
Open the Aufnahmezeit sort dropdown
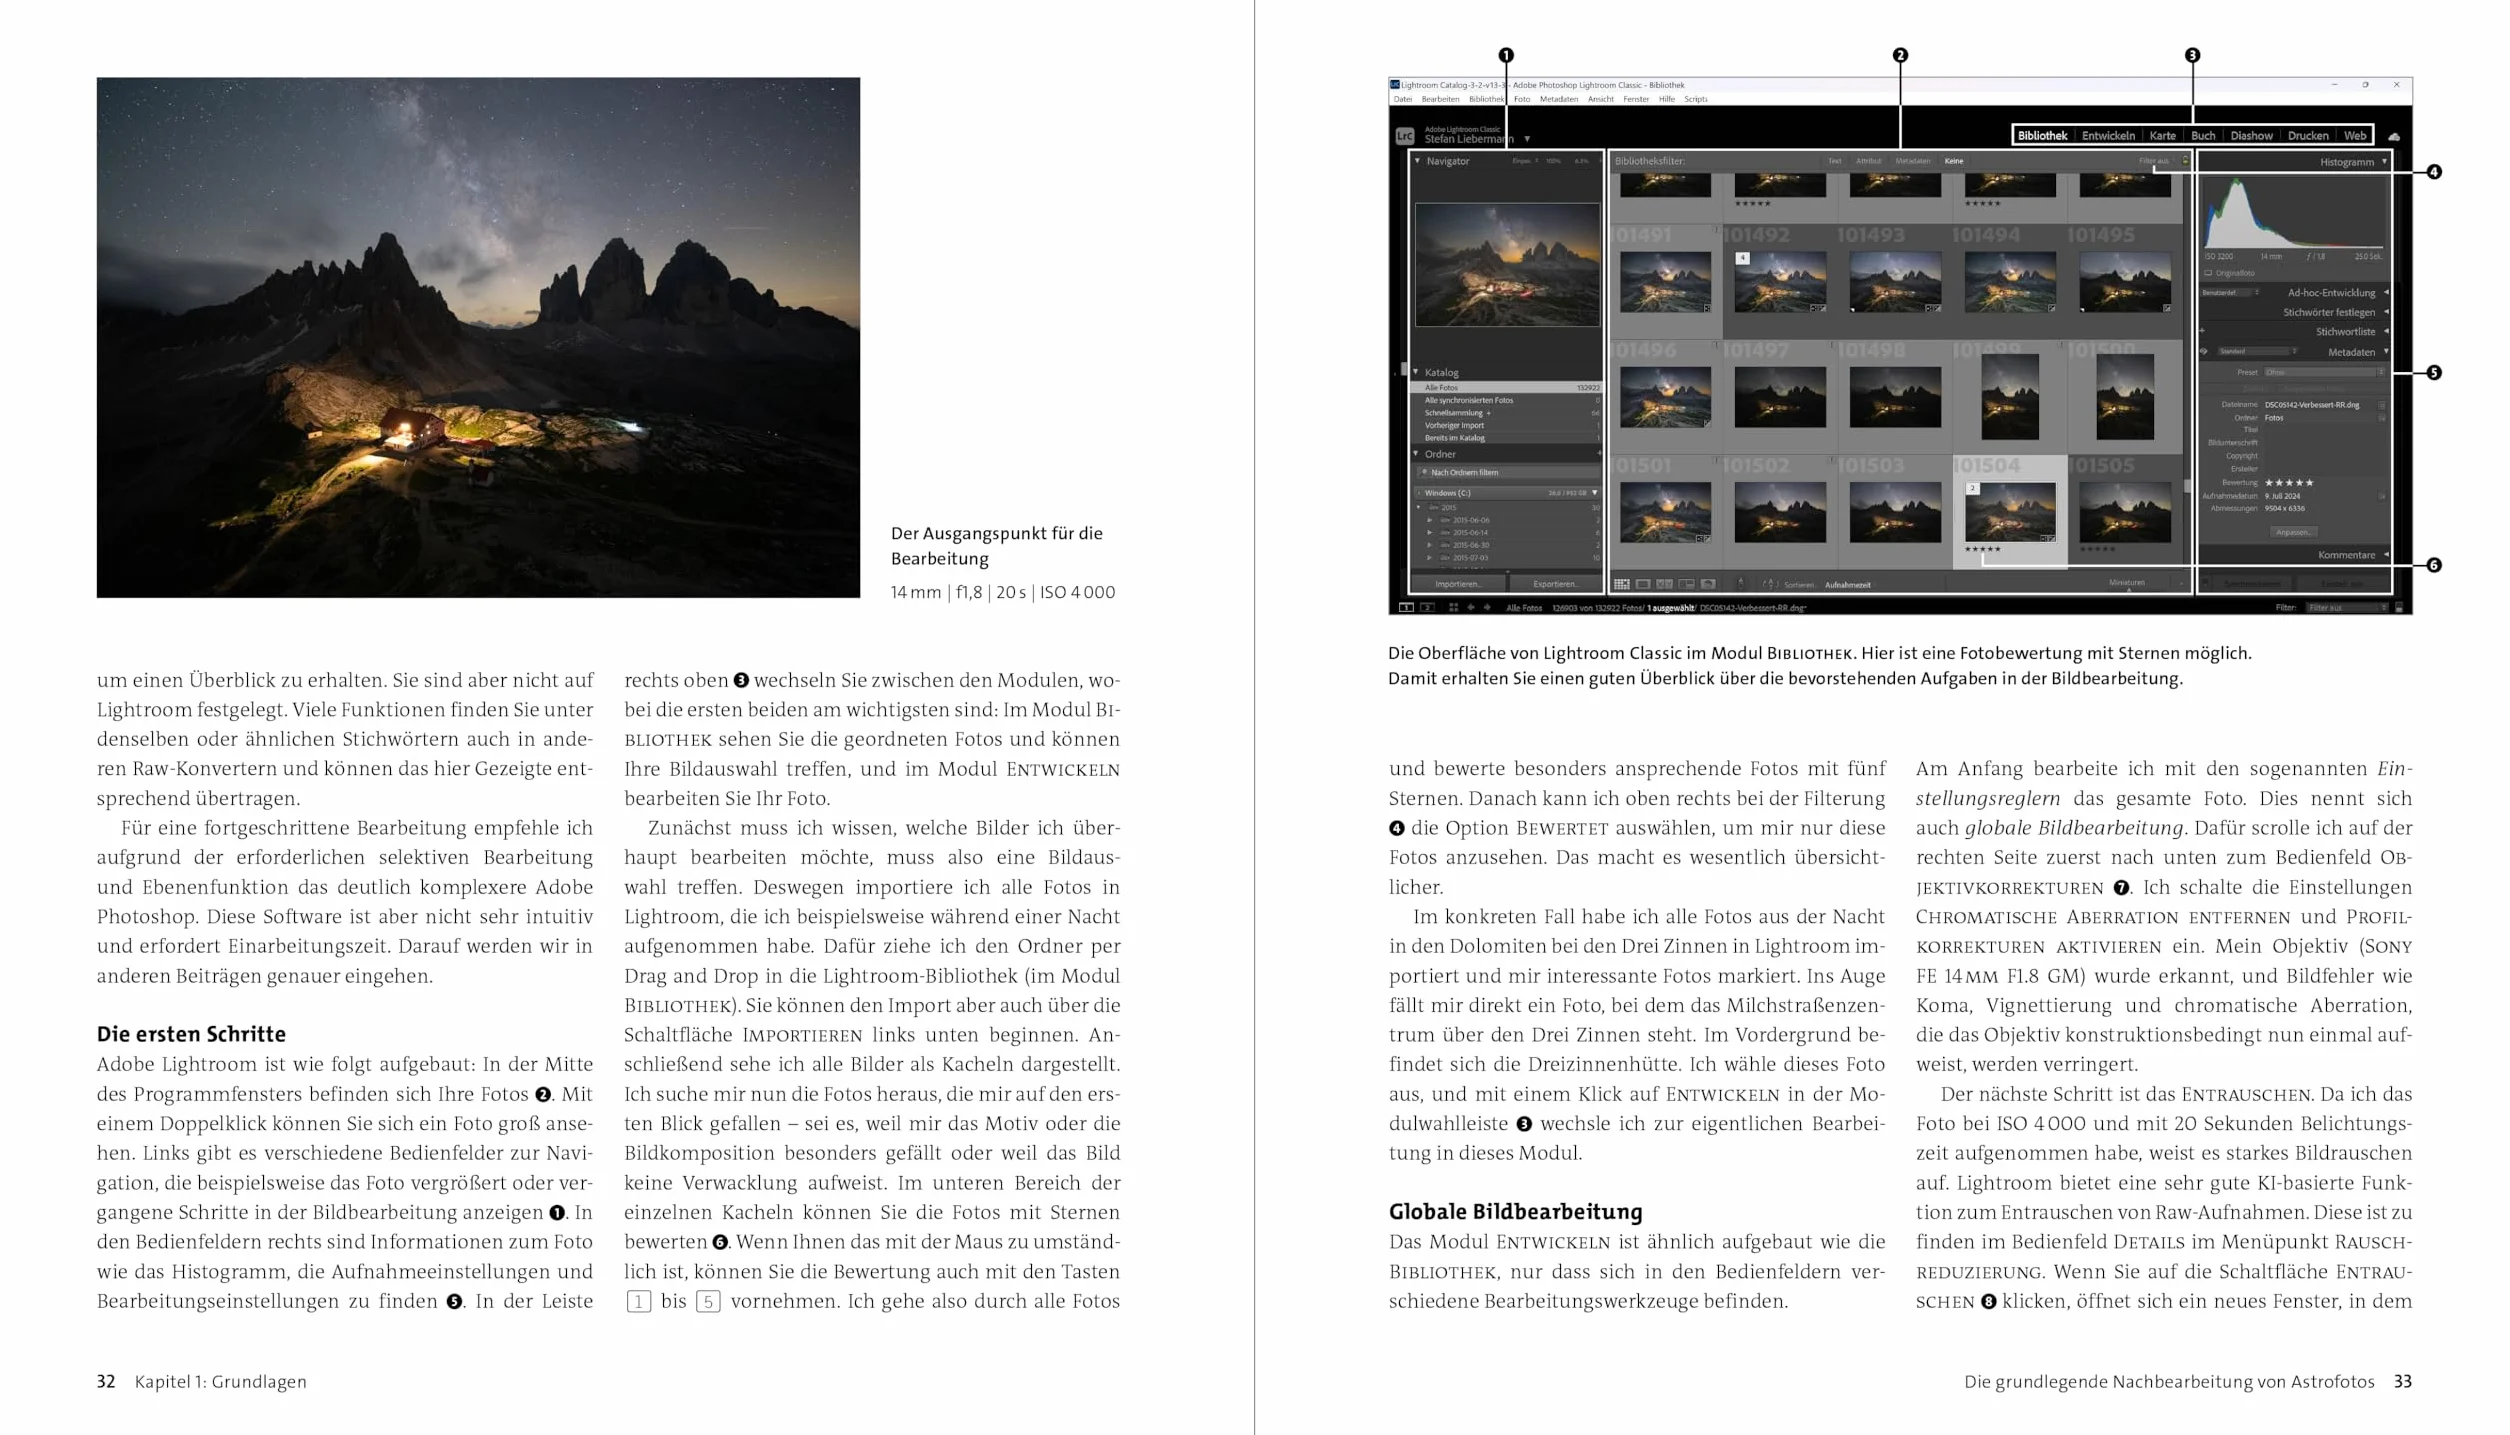[x=1848, y=584]
